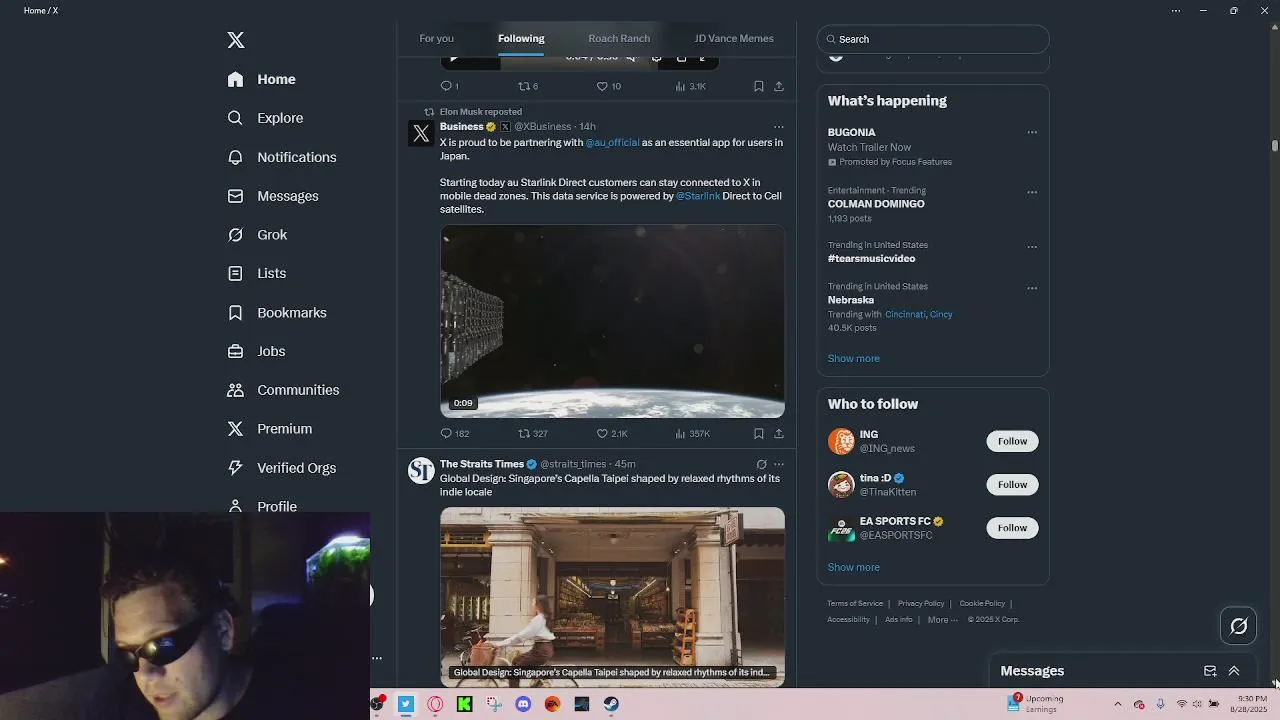1280x720 pixels.
Task: Launch Grok from the sidebar
Action: coord(257,235)
